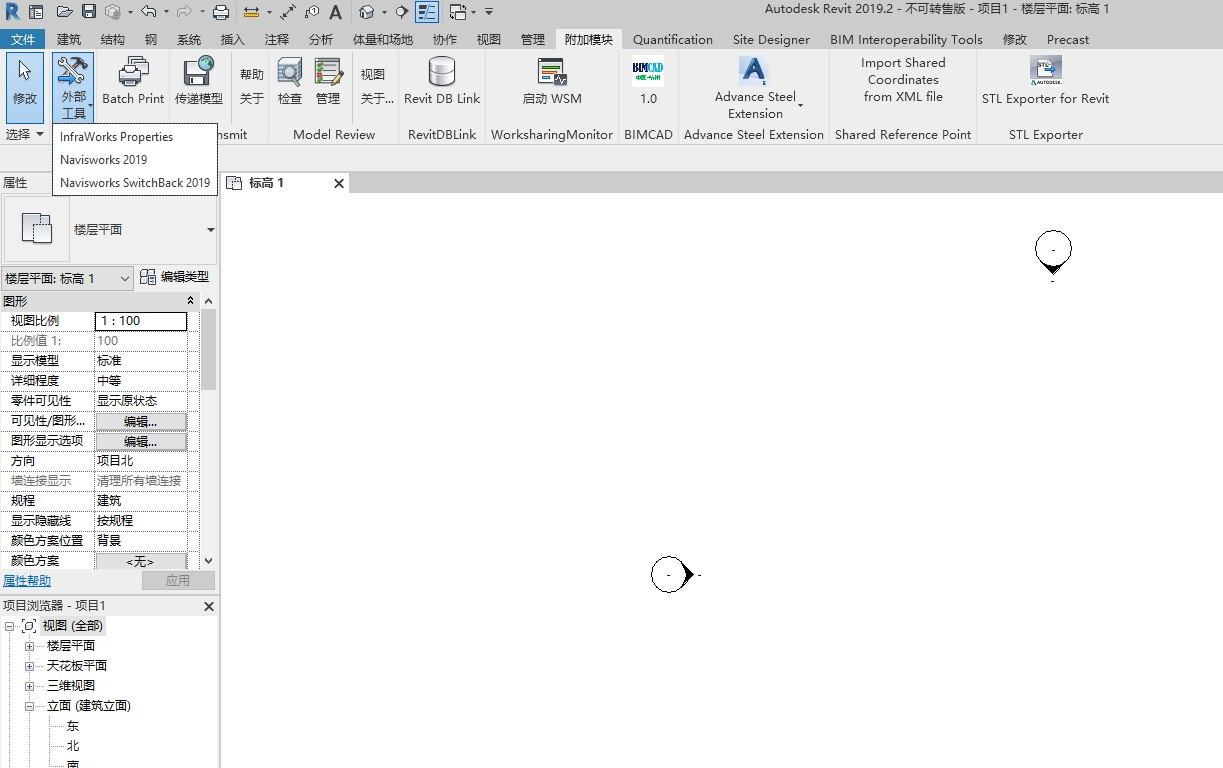Click the Revit application logo button
Screen dimensions: 1223x768
click(12, 12)
